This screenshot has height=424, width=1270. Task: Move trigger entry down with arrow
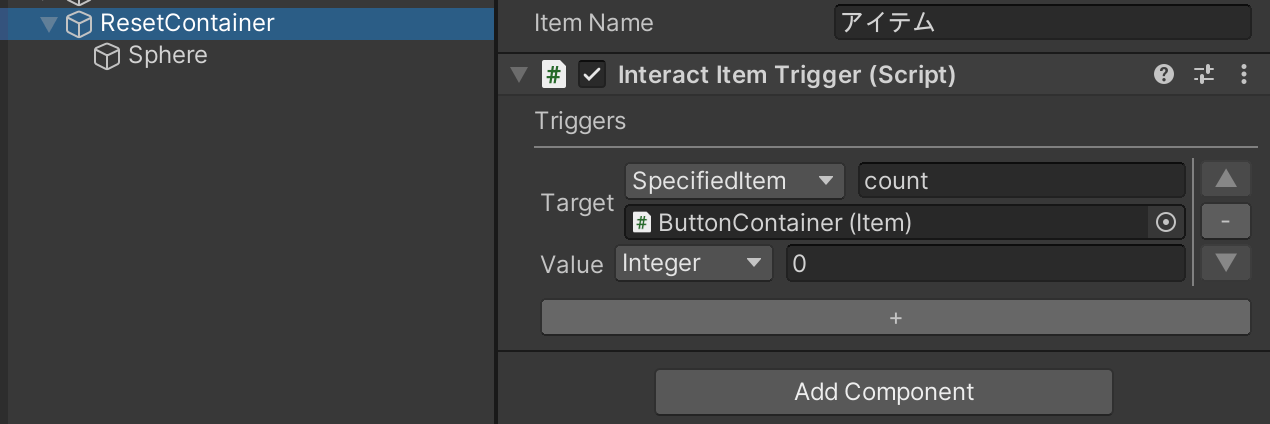coord(1226,263)
